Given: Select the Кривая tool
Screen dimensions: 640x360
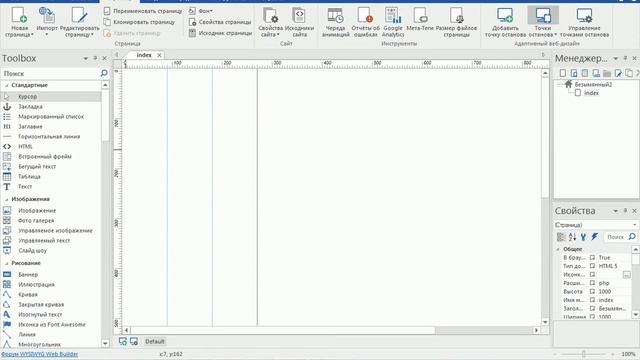Looking at the screenshot, I should point(51,295).
